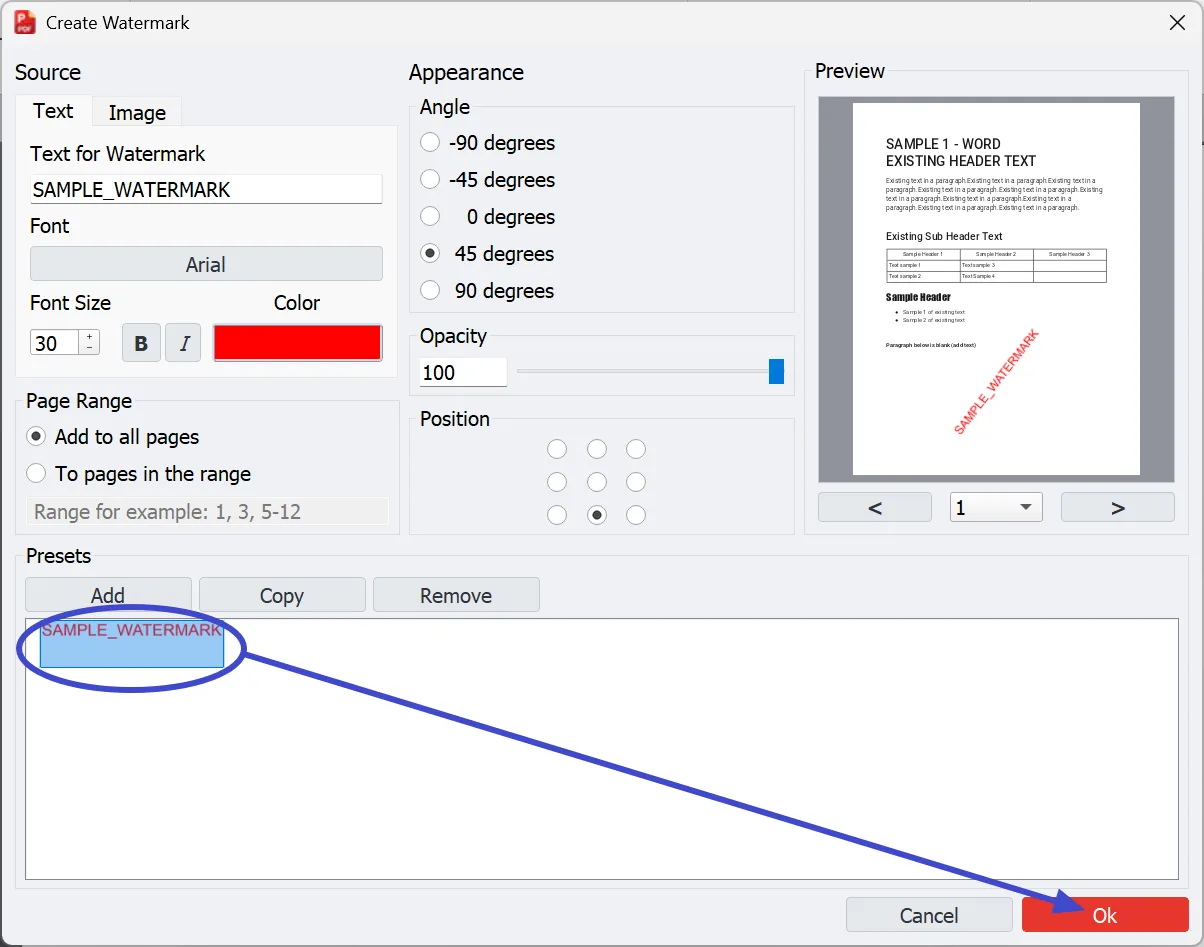Click the Text for Watermark field

pyautogui.click(x=206, y=189)
